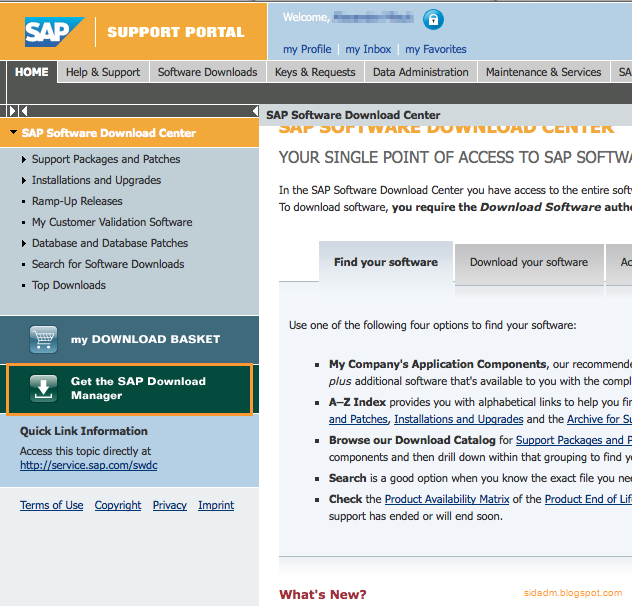Click Get the SAP Download Manager

129,389
